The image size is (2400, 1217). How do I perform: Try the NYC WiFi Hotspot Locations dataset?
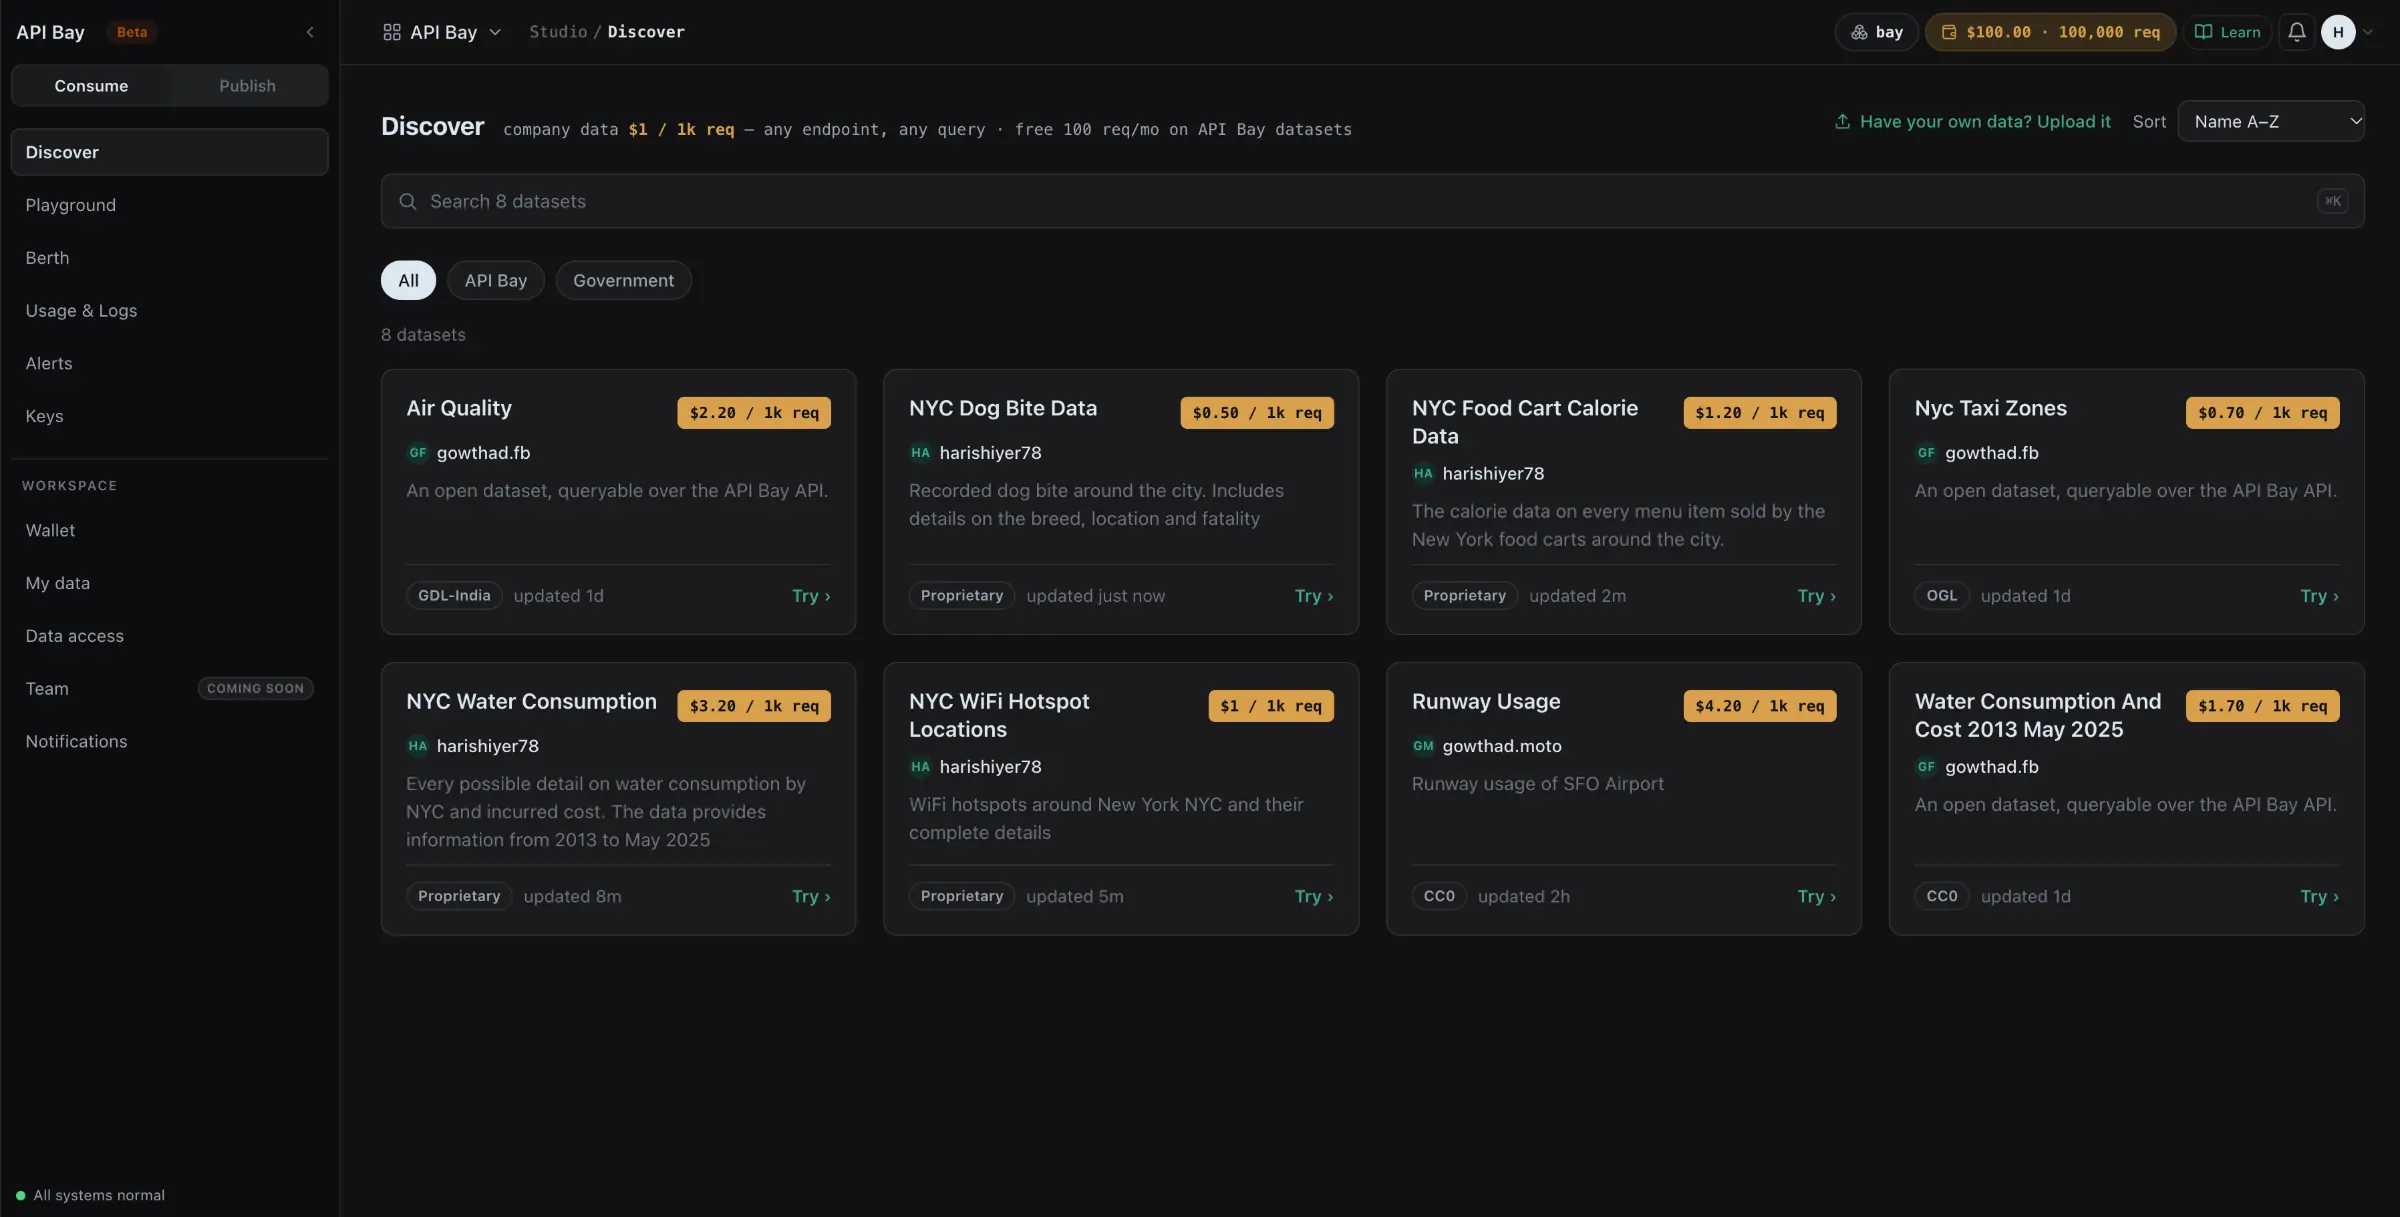[x=1313, y=897]
